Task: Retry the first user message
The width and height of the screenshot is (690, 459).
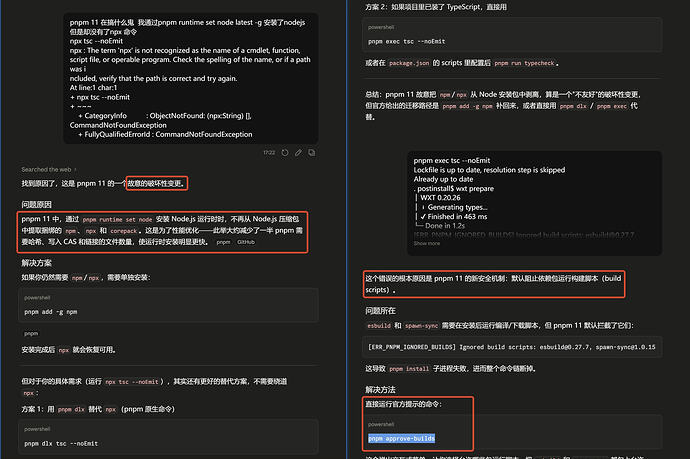Action: tap(285, 153)
